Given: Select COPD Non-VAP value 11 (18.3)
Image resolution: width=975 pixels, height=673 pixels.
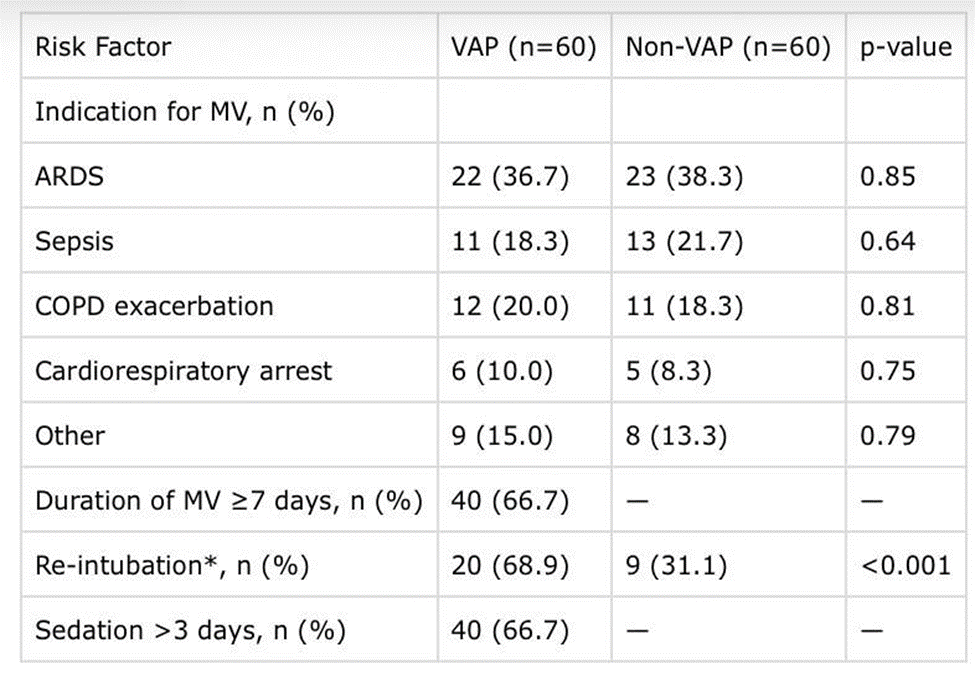Looking at the screenshot, I should click(x=684, y=307).
